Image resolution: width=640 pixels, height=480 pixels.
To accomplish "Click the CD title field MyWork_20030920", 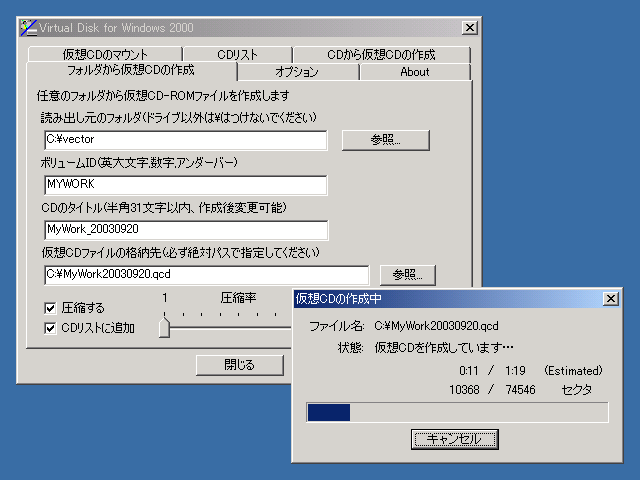I will click(185, 230).
